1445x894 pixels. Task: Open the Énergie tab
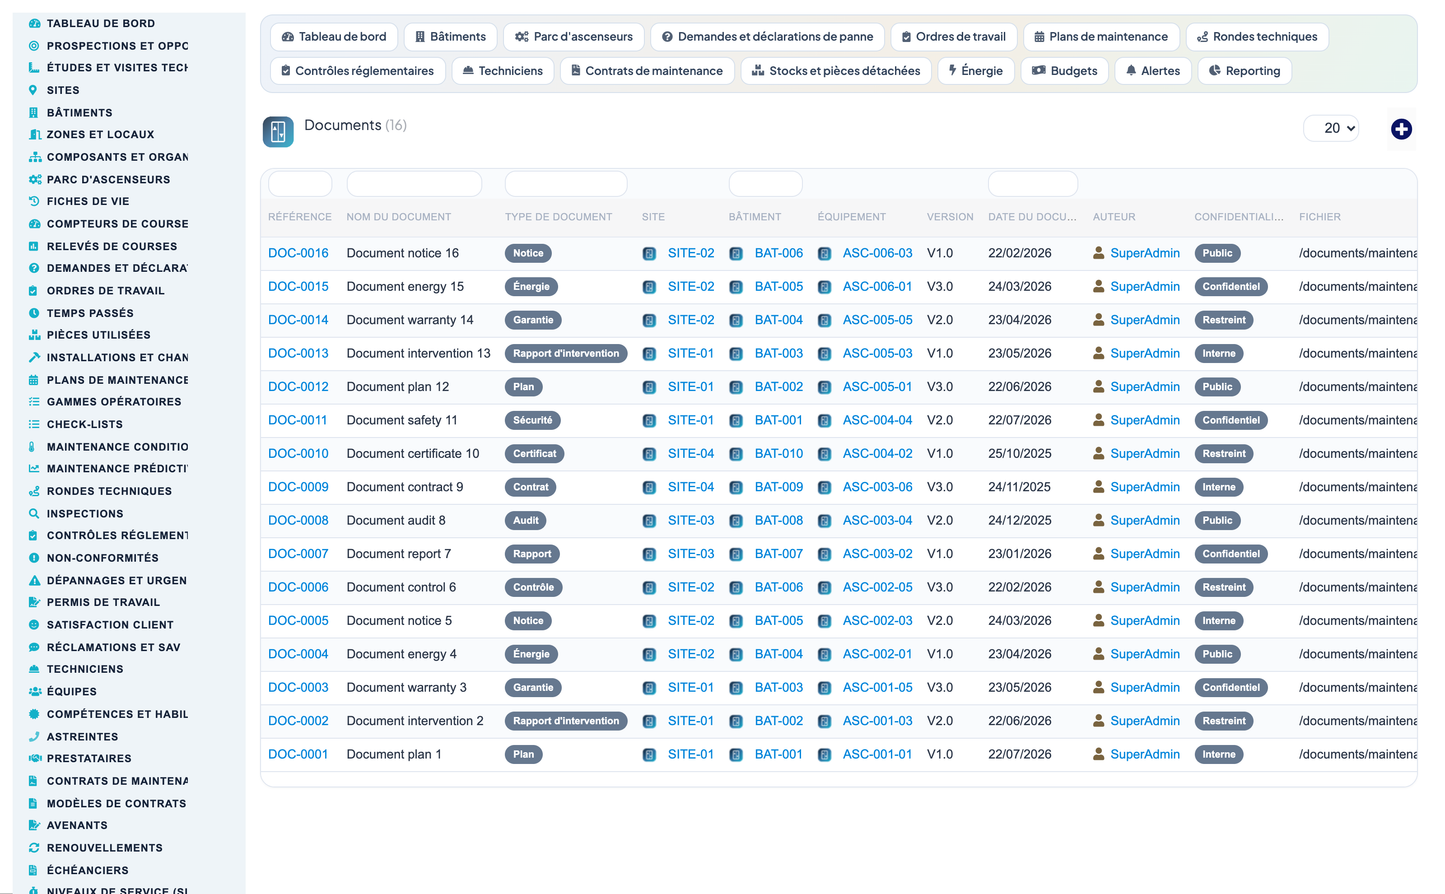[976, 71]
